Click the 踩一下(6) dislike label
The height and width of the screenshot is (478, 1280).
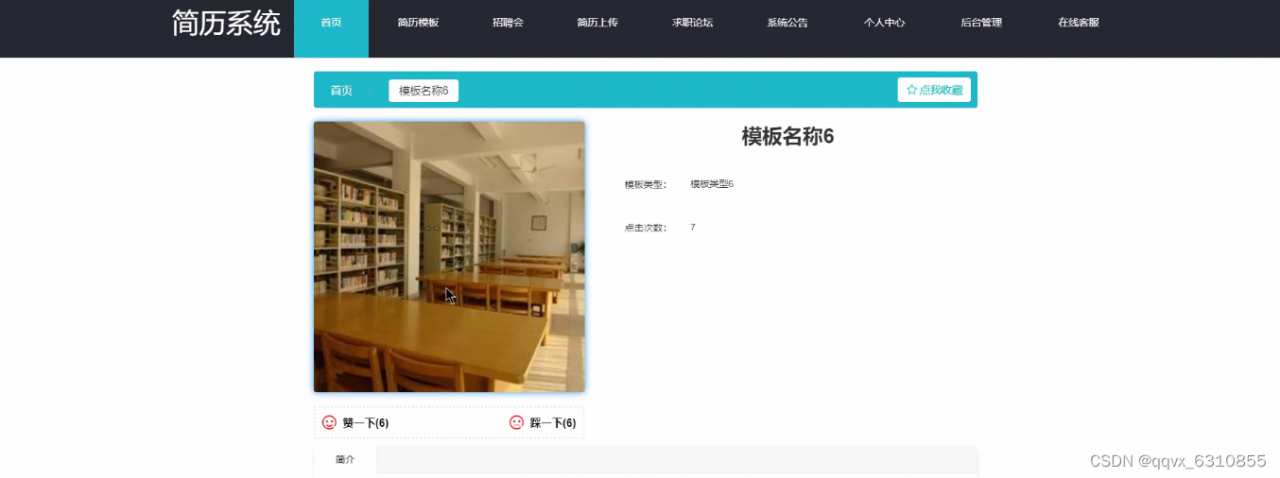(x=553, y=424)
